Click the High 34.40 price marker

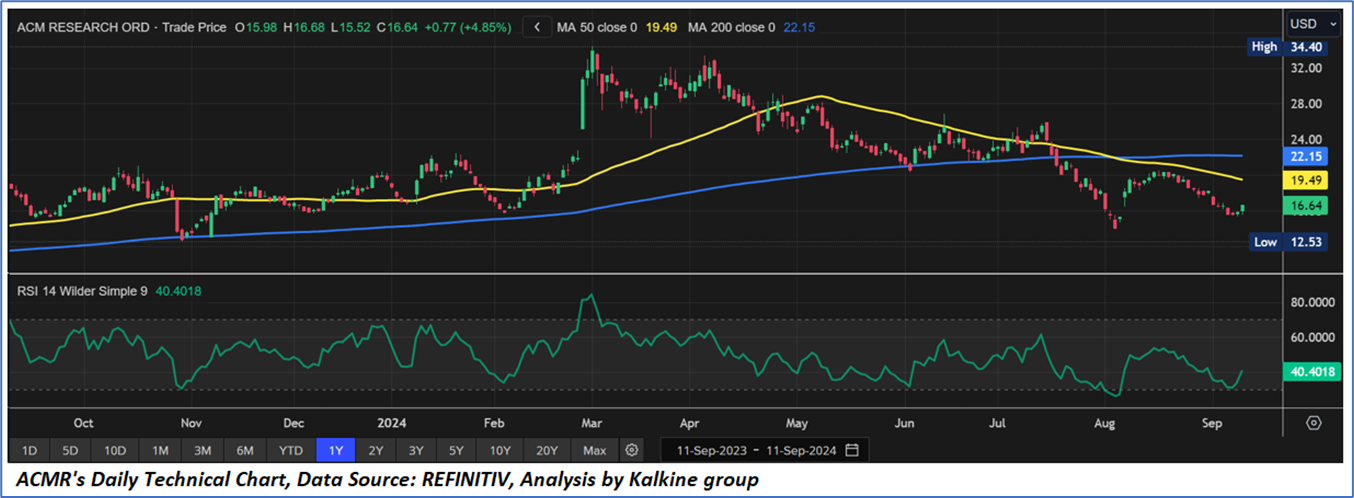pyautogui.click(x=1290, y=47)
